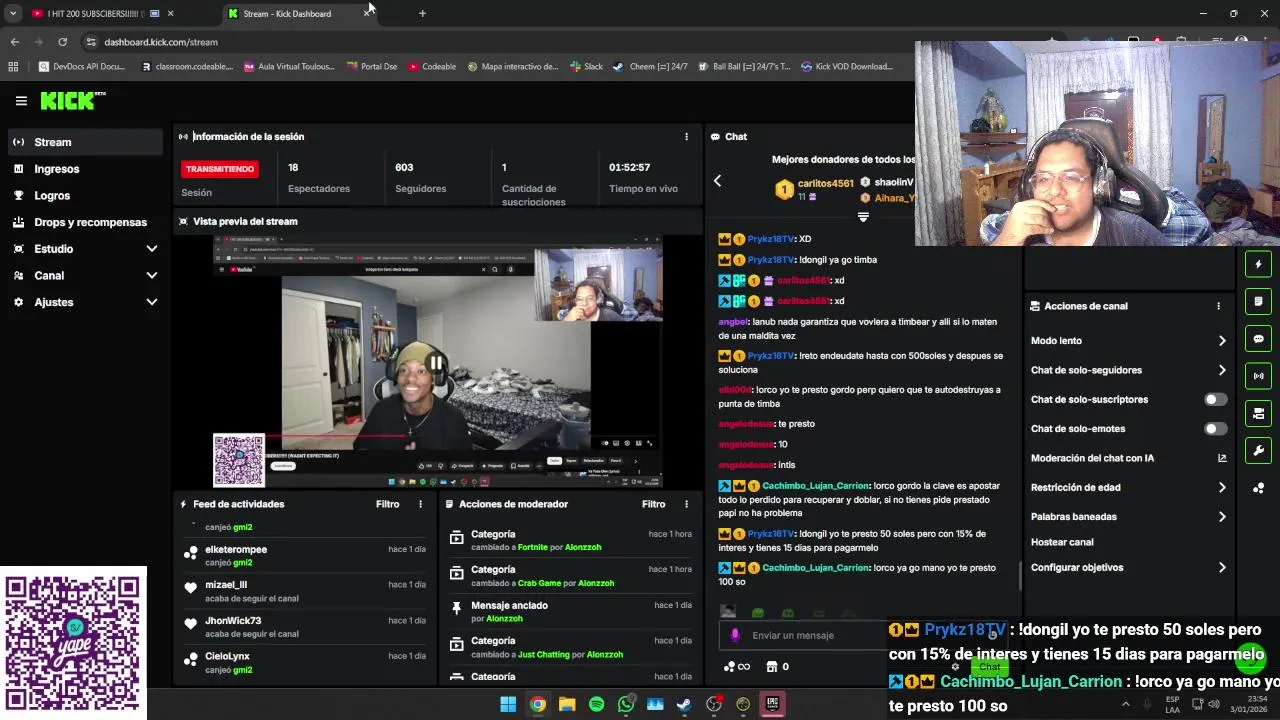Open Spotify from the taskbar
The height and width of the screenshot is (720, 1280).
point(597,704)
